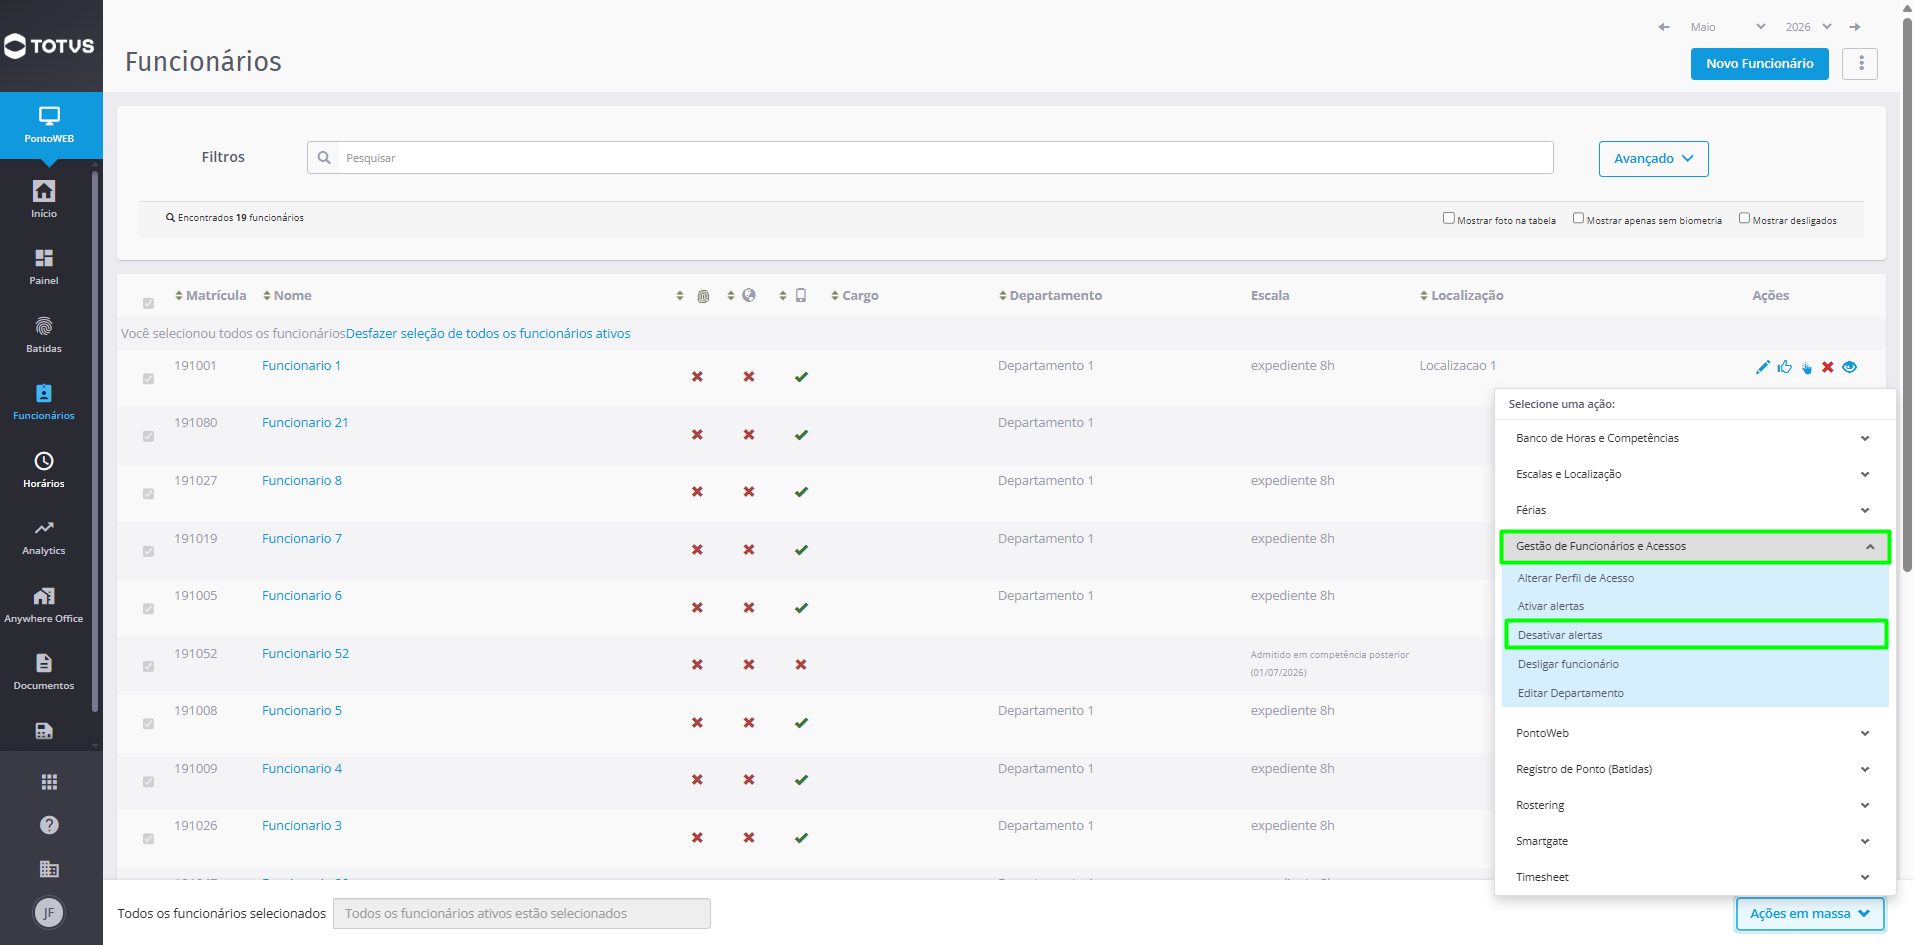View Funcionario 1 with the eye icon
1914x945 pixels.
1850,367
